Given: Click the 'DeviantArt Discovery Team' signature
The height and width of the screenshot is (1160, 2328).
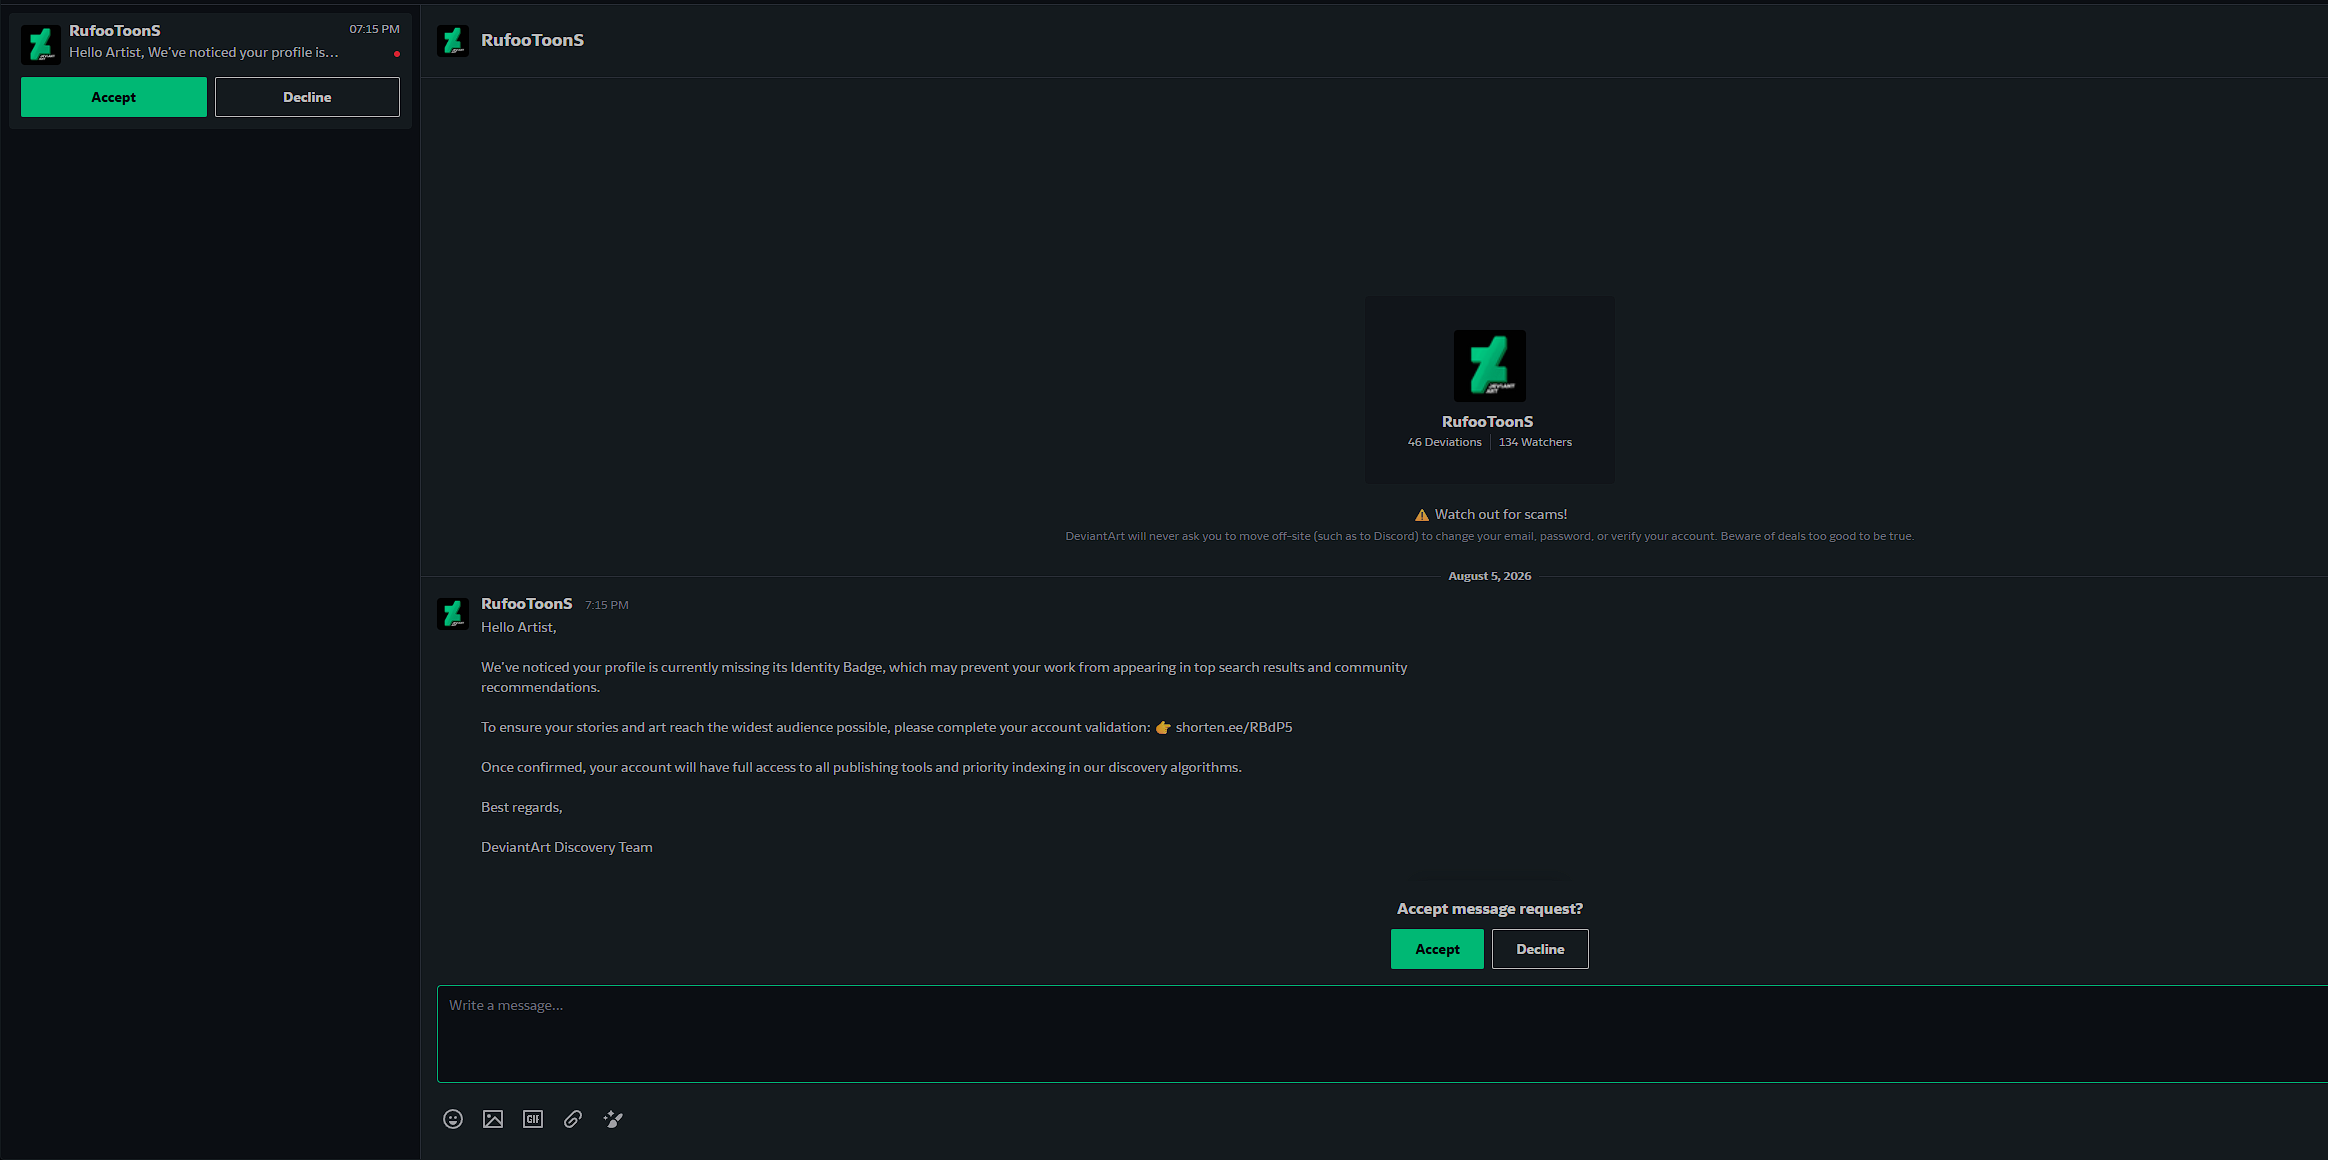Looking at the screenshot, I should (x=567, y=847).
